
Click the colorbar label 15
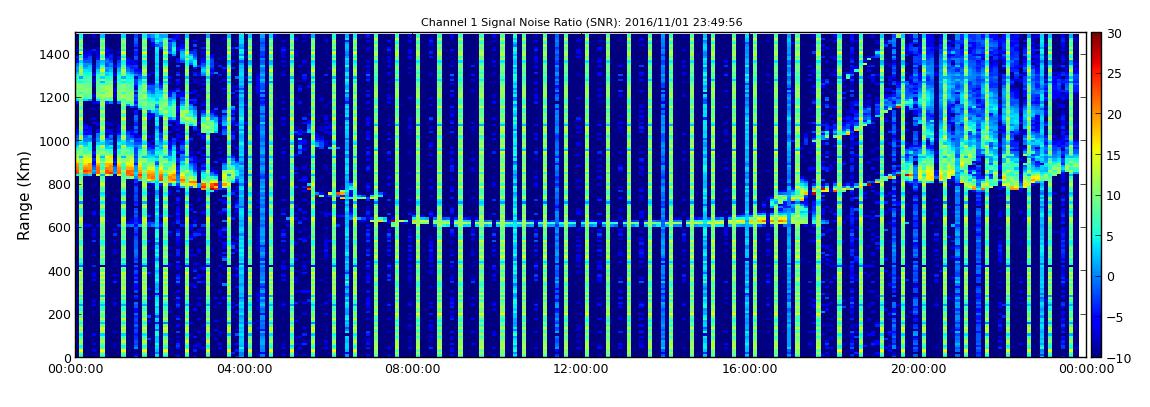[x=1115, y=155]
